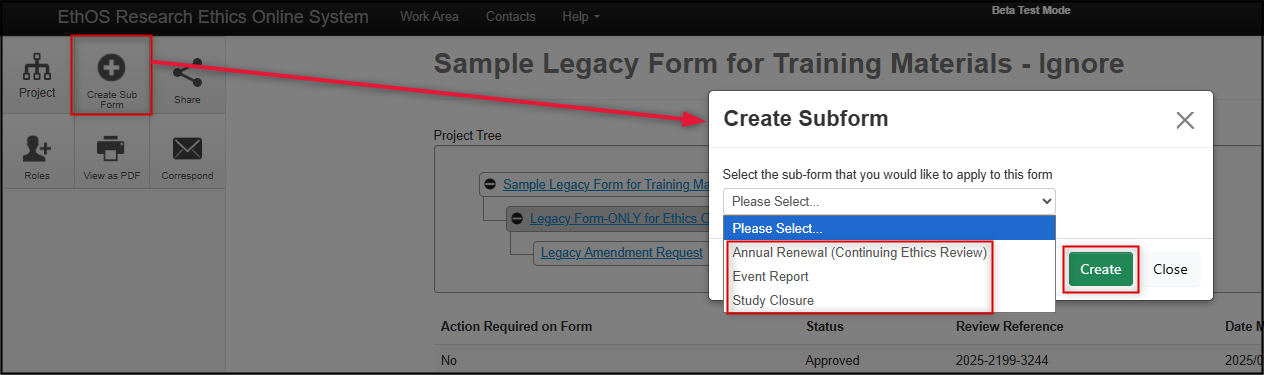Choose the Event Report option
This screenshot has width=1264, height=375.
(x=770, y=276)
